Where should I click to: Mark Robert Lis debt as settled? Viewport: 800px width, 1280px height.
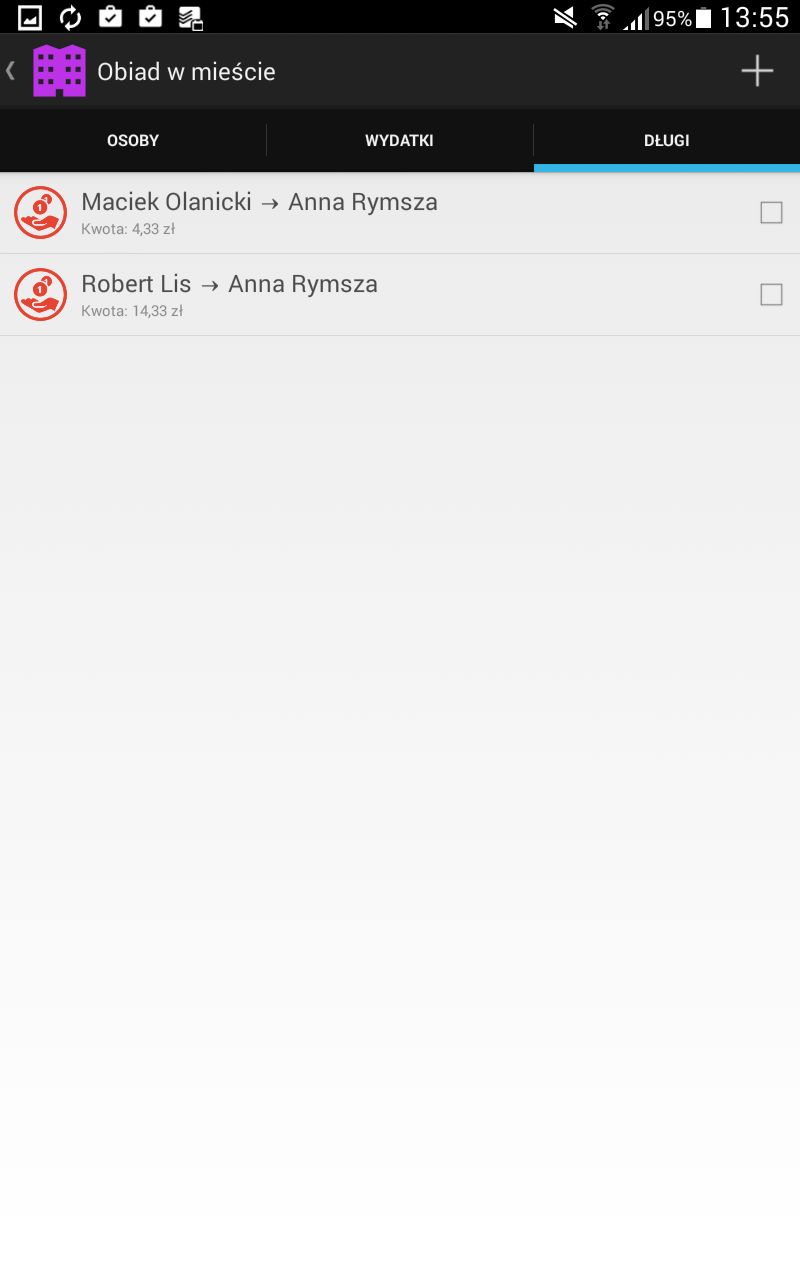(x=771, y=295)
